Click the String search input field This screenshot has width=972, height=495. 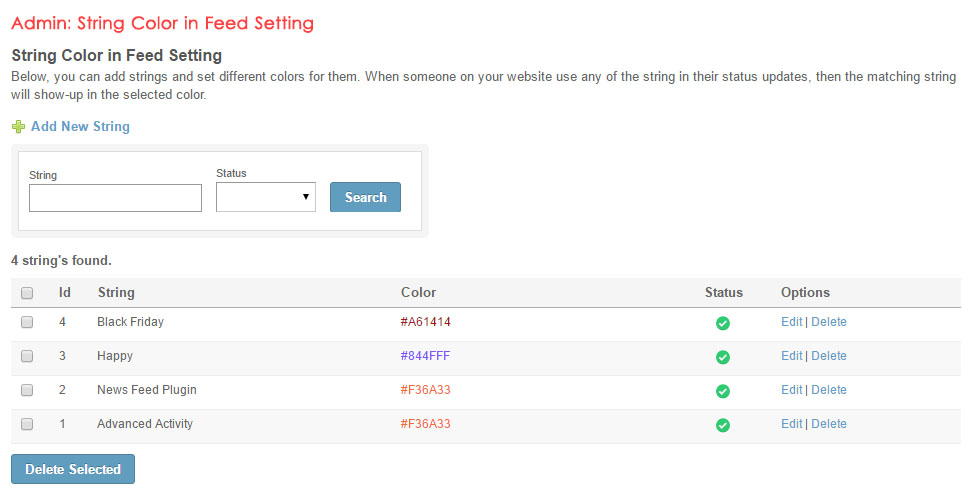coord(115,198)
